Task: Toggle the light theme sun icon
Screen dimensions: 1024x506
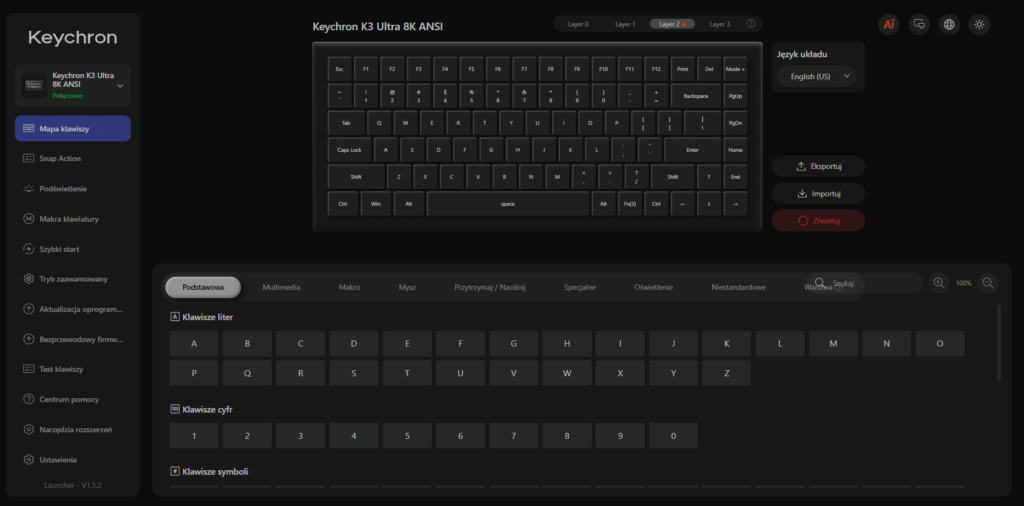Action: [x=979, y=24]
